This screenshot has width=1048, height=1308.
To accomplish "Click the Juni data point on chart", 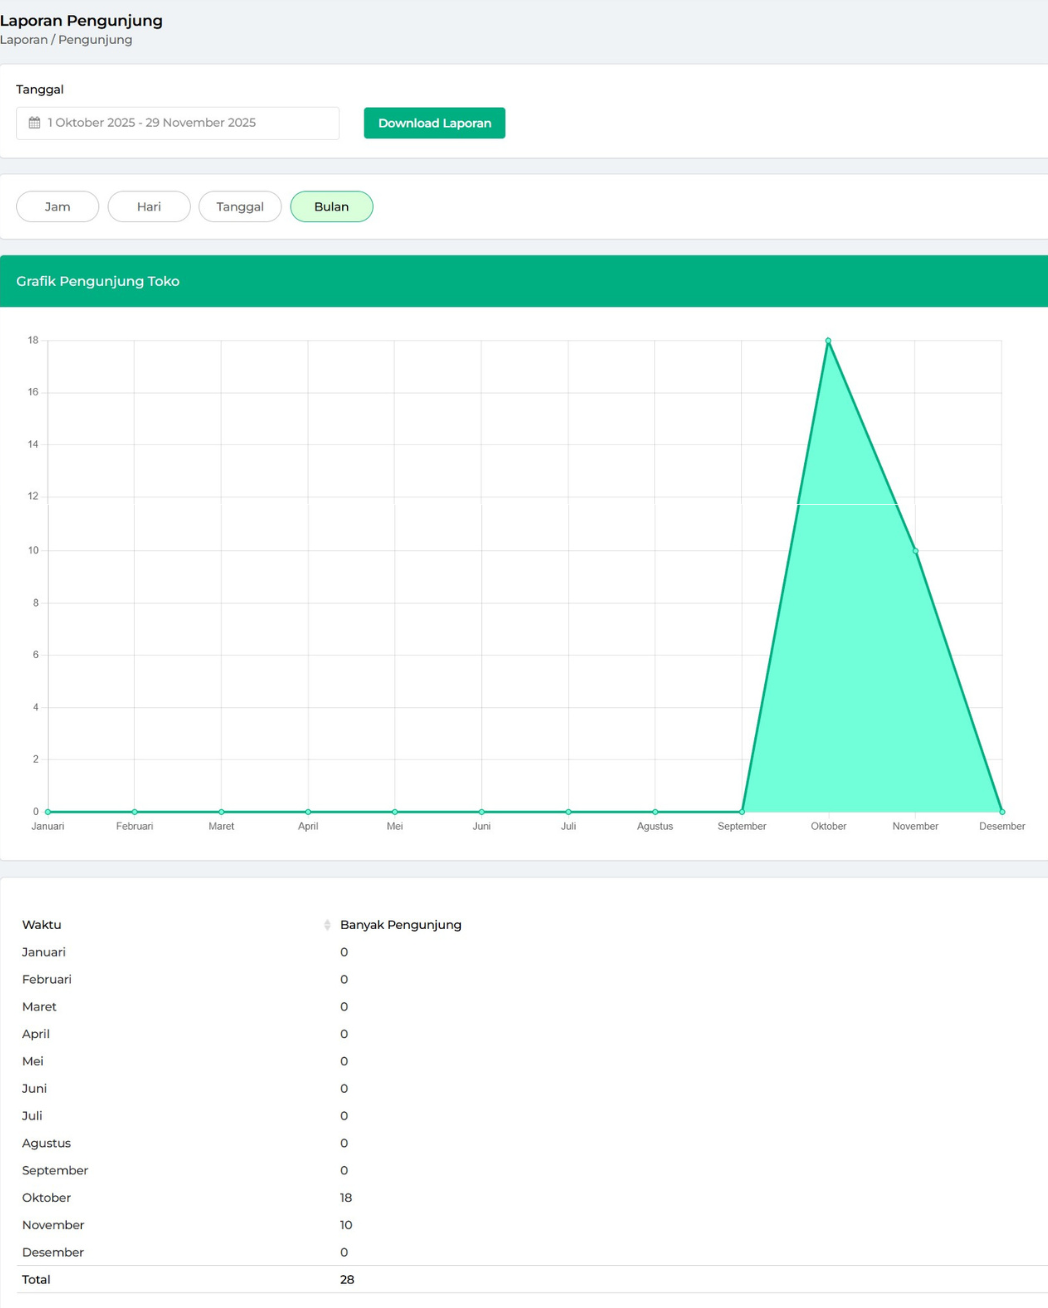I will coord(482,812).
